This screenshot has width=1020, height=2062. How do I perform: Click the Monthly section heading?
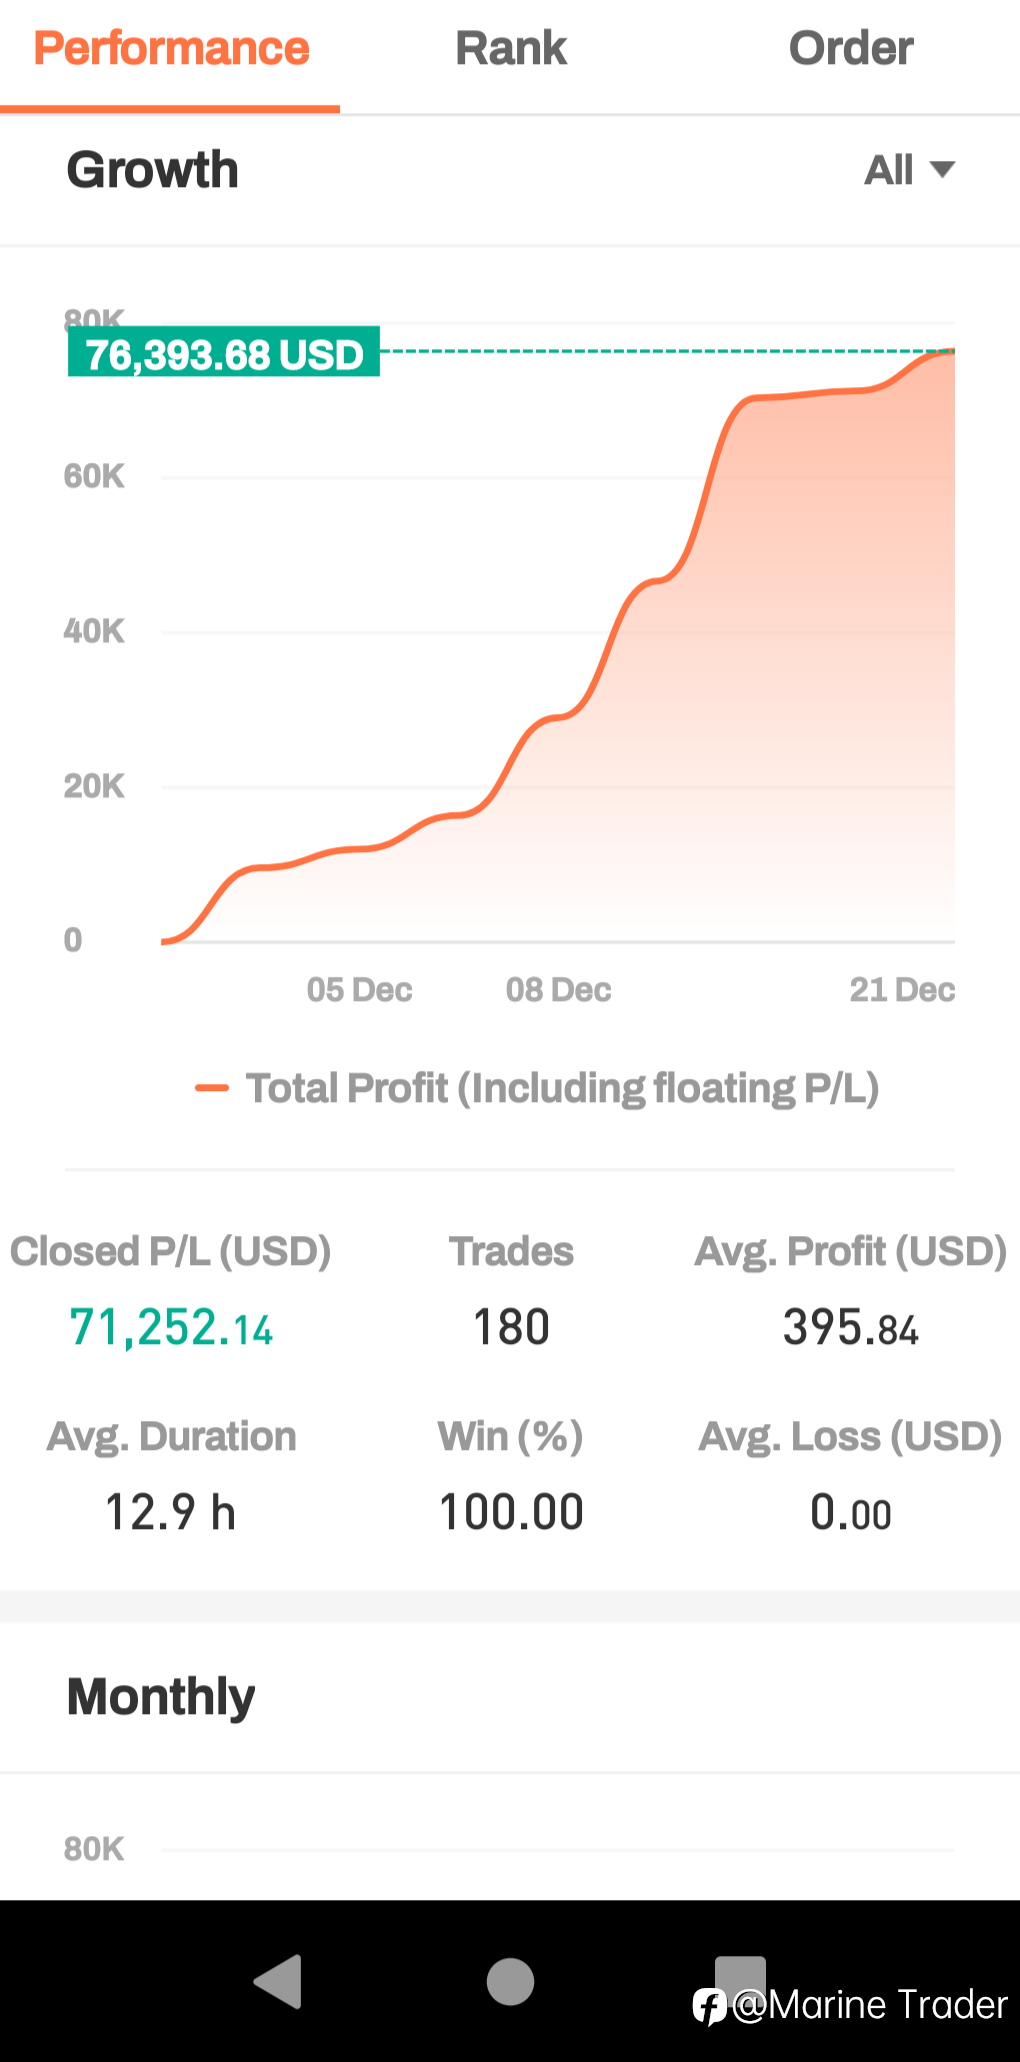[x=161, y=1697]
